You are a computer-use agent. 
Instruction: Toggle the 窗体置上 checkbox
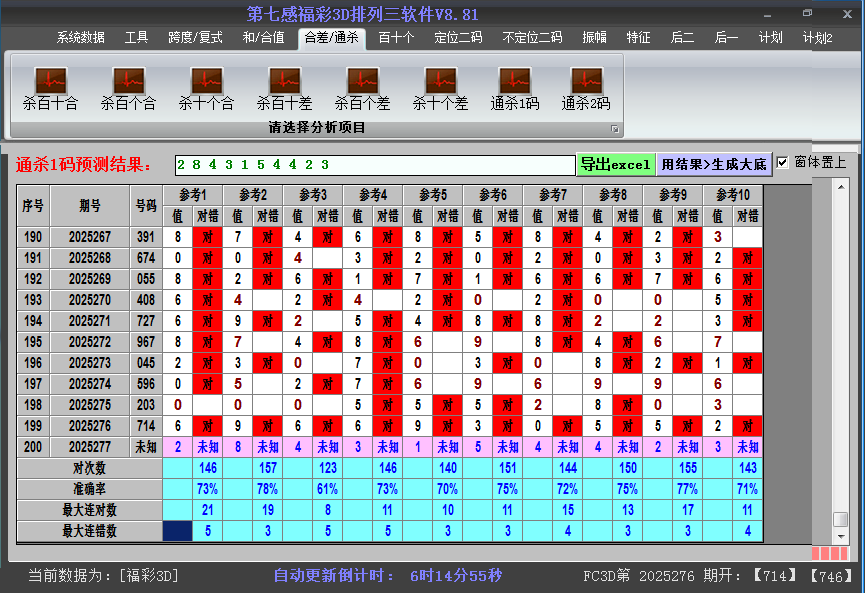783,163
